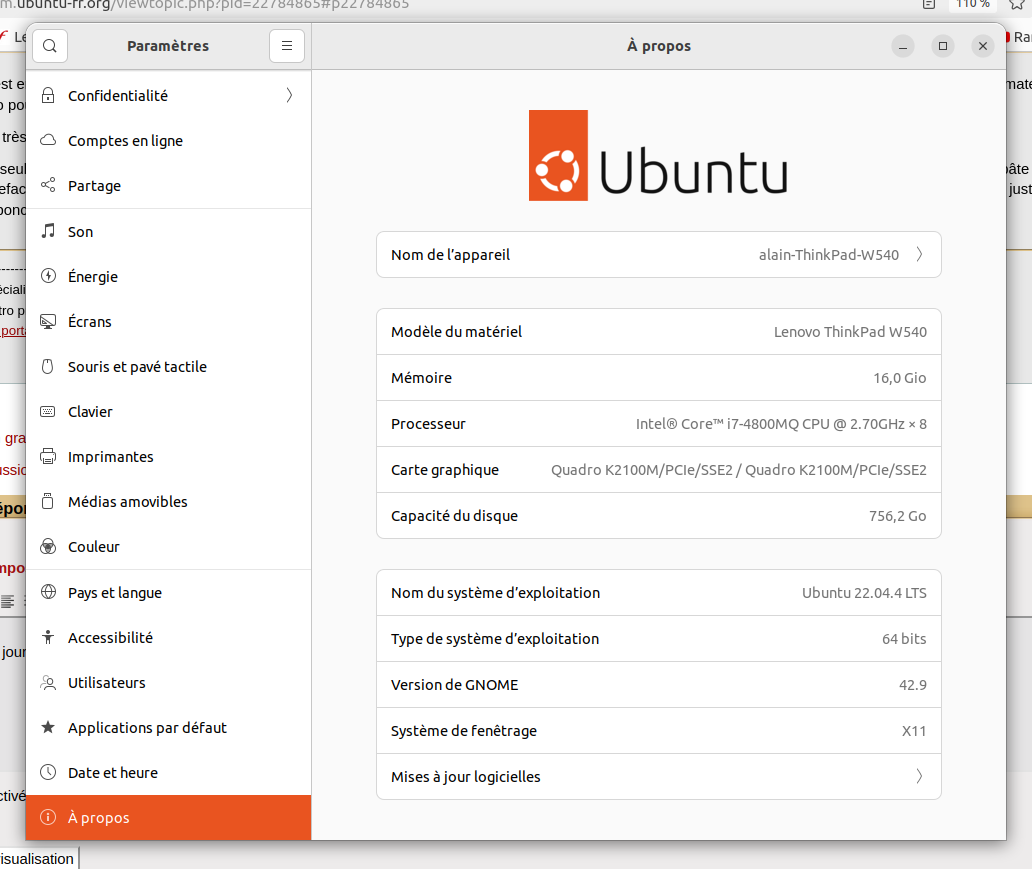Click the monitor icon for Écrans

coord(48,321)
